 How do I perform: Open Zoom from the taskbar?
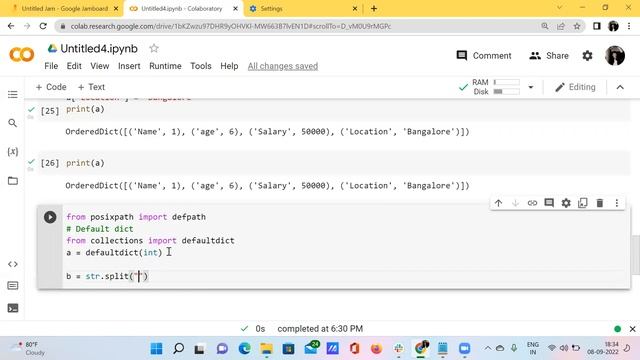(x=464, y=349)
